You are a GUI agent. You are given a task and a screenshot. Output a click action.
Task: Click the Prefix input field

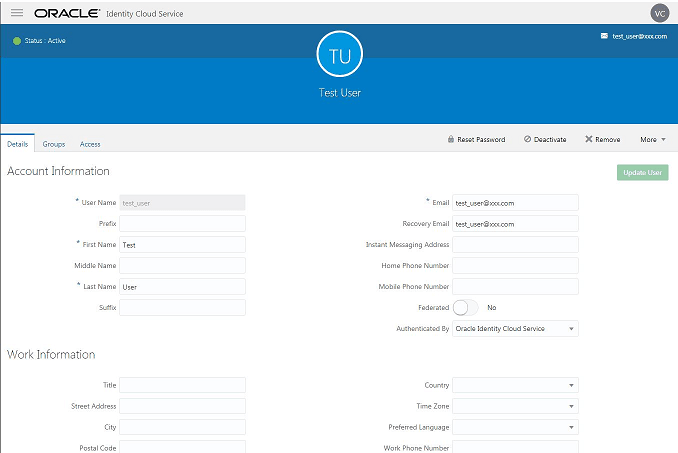point(182,223)
